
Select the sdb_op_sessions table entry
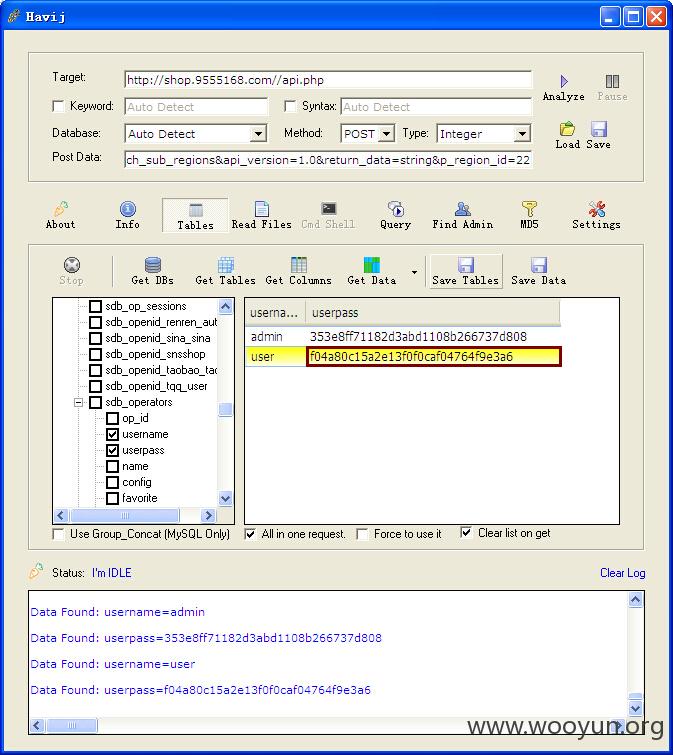(x=145, y=306)
